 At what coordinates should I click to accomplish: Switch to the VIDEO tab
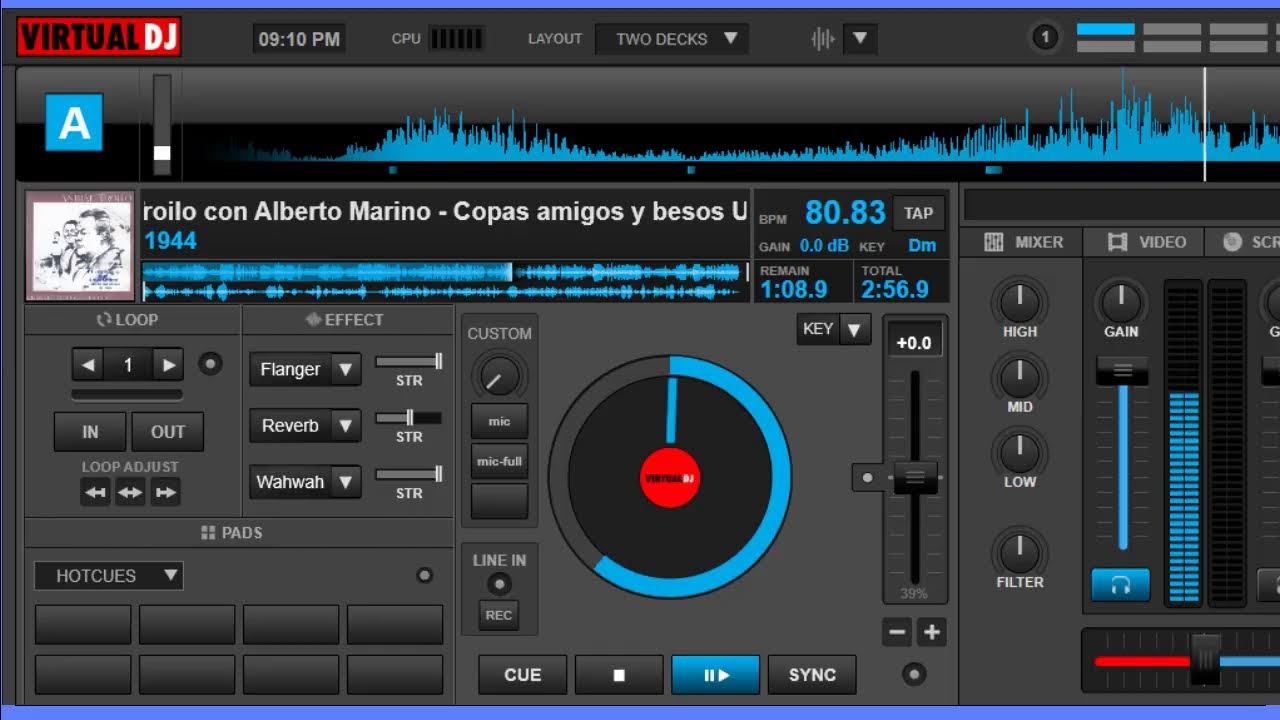(x=1147, y=242)
